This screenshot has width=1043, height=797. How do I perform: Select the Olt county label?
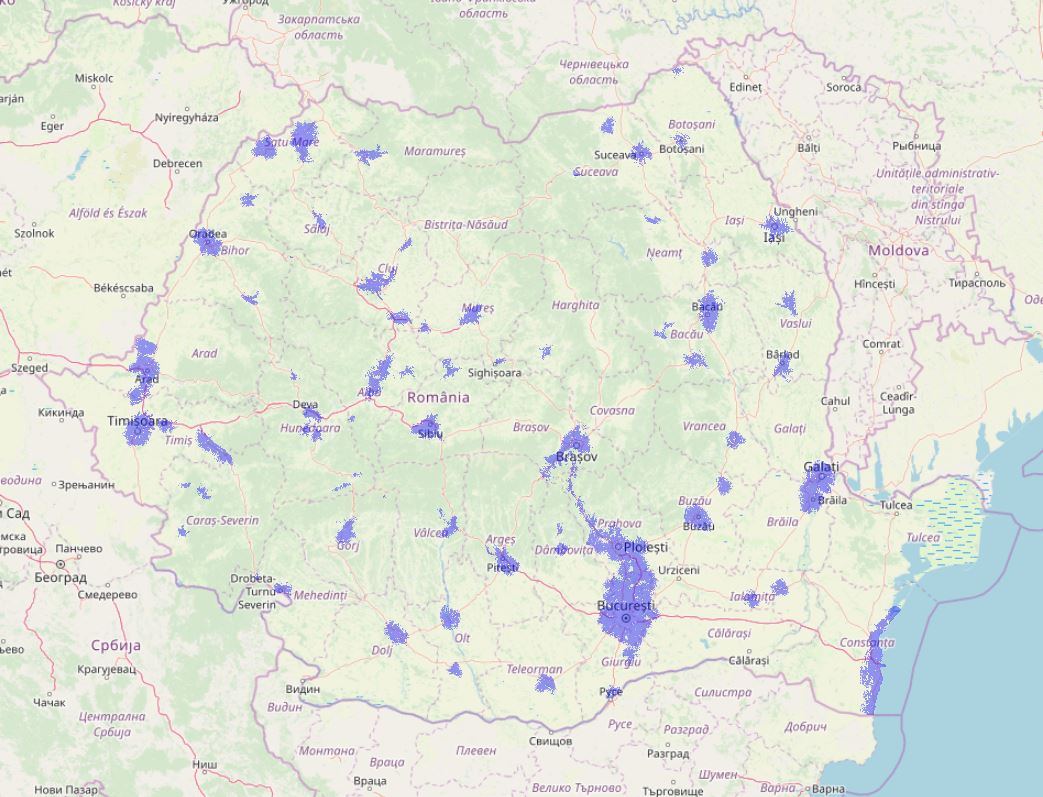coord(462,638)
